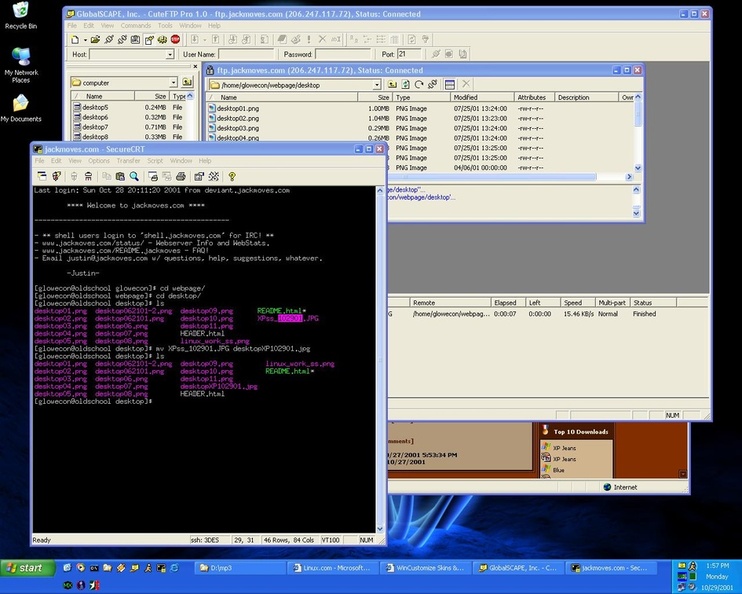
Task: Click the red Stop icon in CuteFTP toolbar
Action: point(176,40)
